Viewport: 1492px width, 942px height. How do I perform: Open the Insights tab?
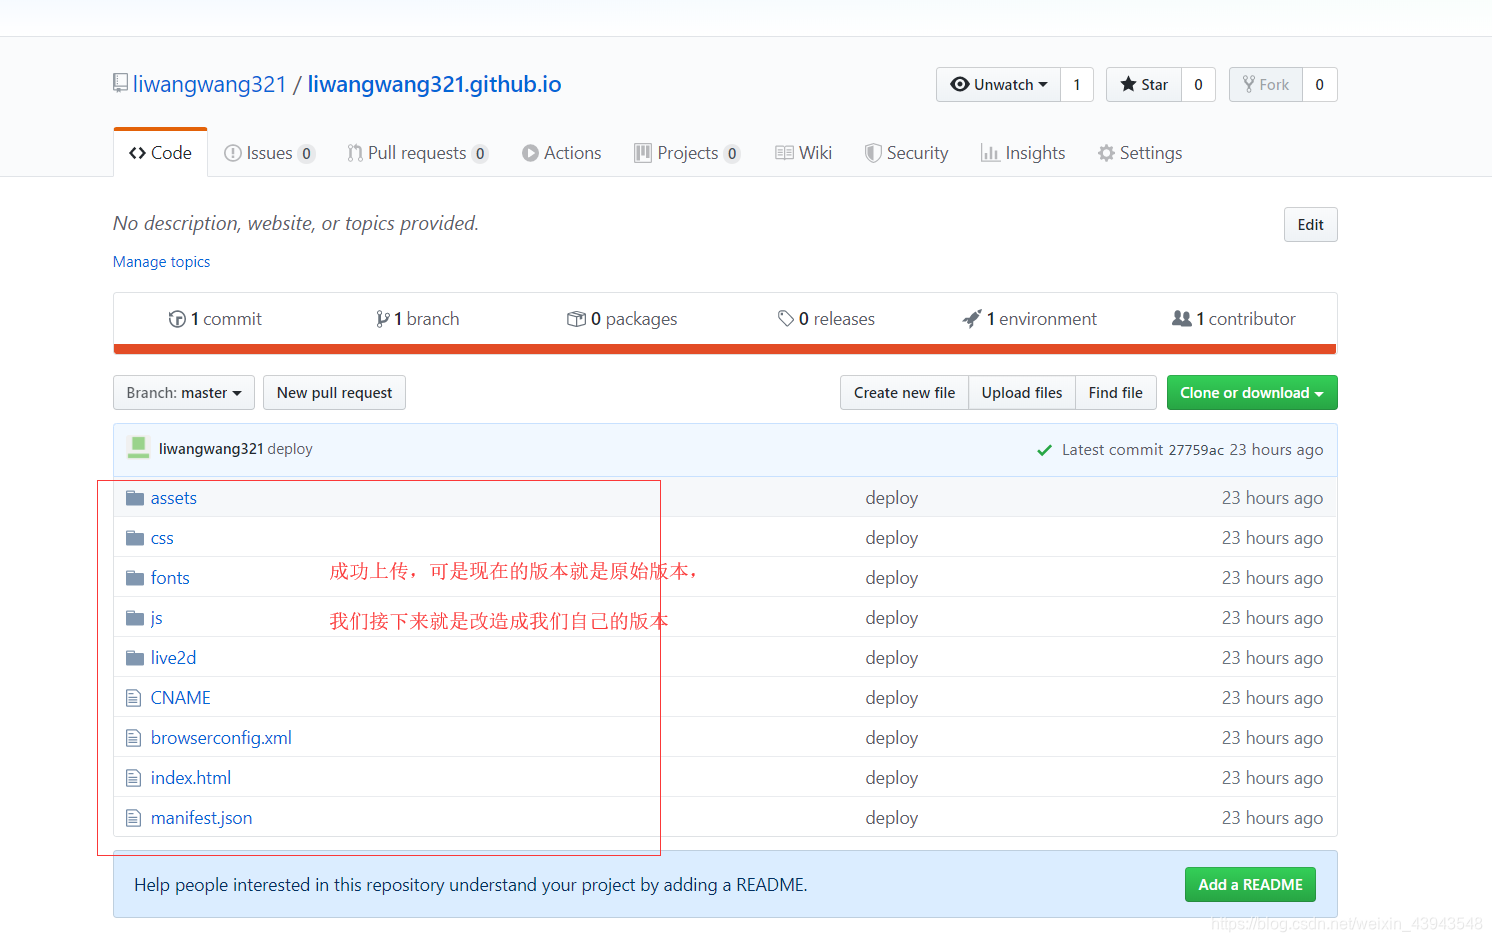coord(1023,153)
